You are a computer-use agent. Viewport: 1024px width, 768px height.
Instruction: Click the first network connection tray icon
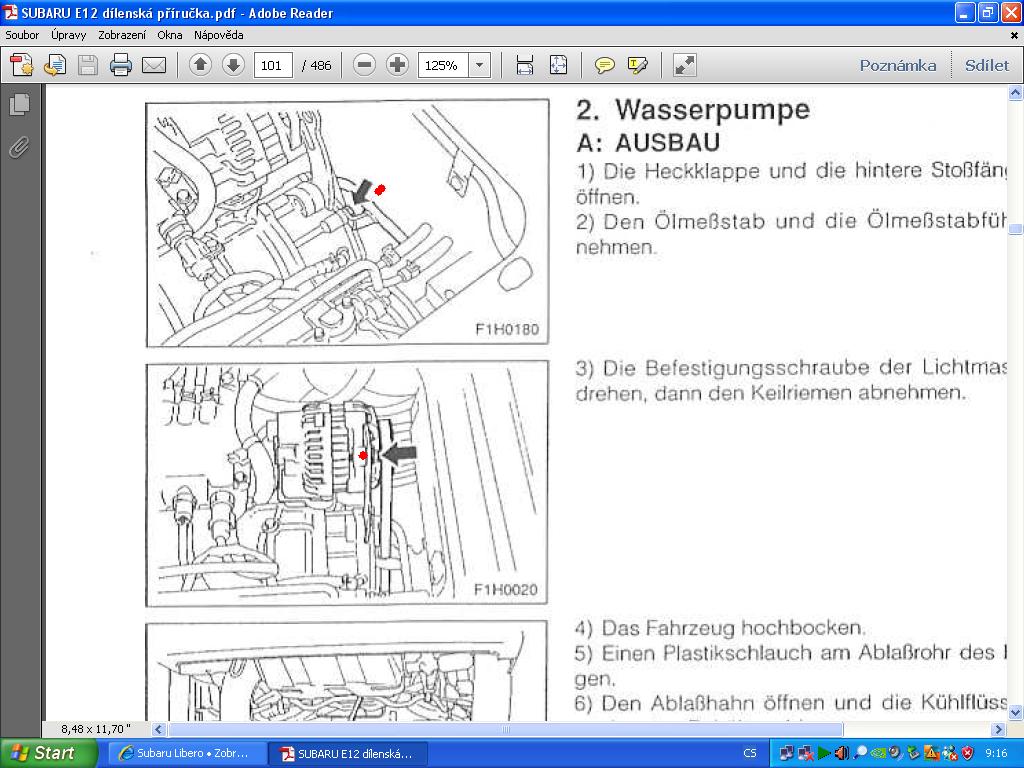(787, 753)
